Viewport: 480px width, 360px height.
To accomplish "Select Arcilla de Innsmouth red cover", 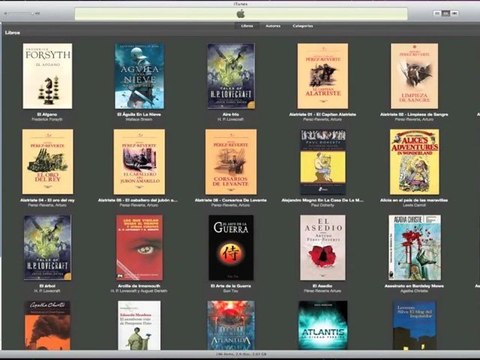I will pyautogui.click(x=139, y=247).
